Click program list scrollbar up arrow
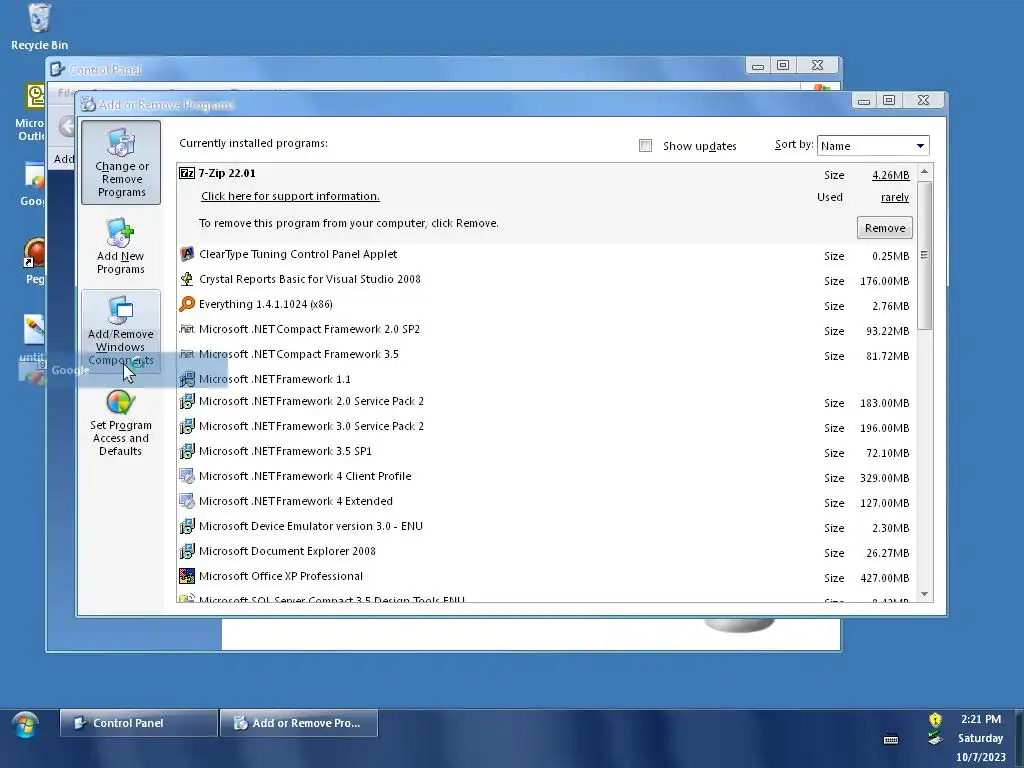1024x768 pixels. 924,172
